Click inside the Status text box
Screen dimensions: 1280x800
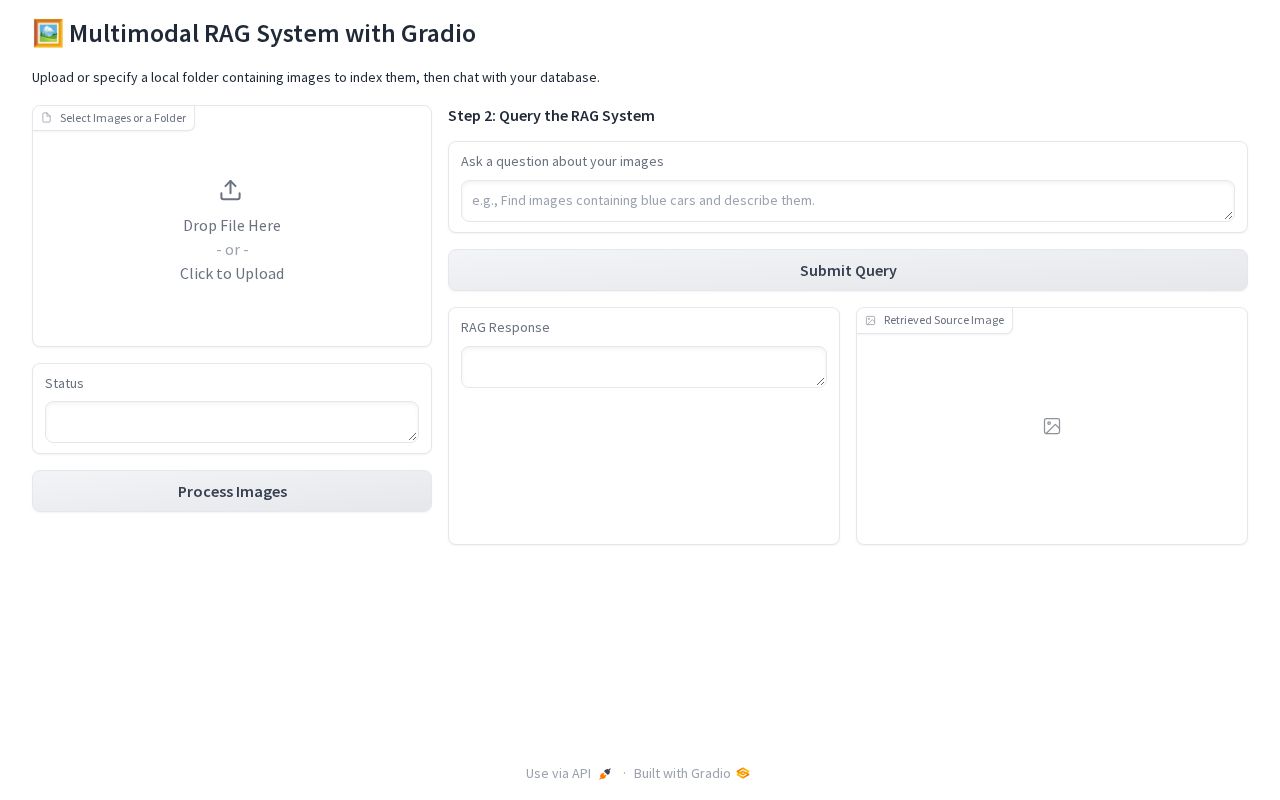pyautogui.click(x=232, y=422)
